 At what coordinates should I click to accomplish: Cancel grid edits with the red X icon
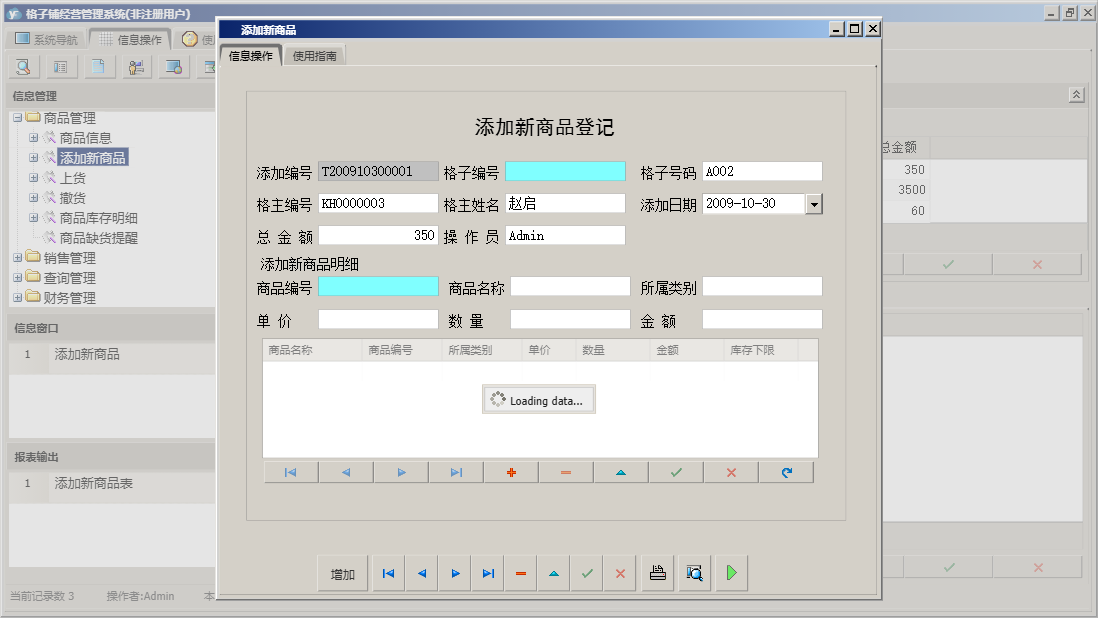(731, 471)
